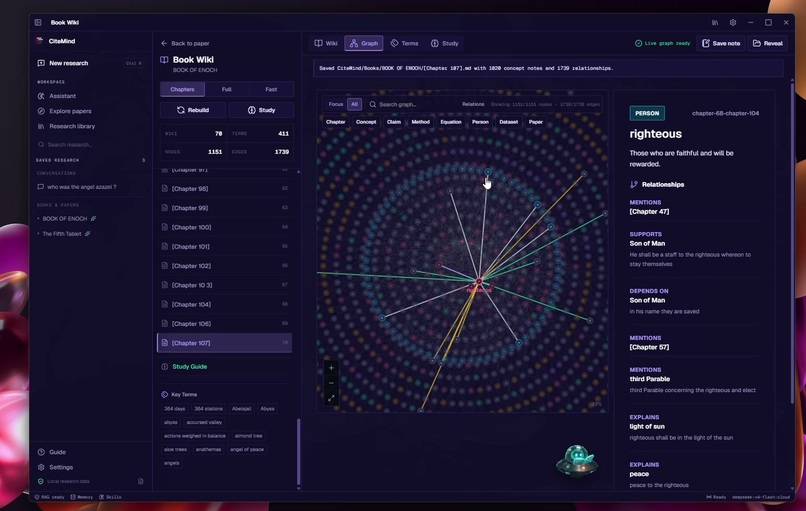This screenshot has height=511, width=806.
Task: Select the Graph tab
Action: coord(364,43)
